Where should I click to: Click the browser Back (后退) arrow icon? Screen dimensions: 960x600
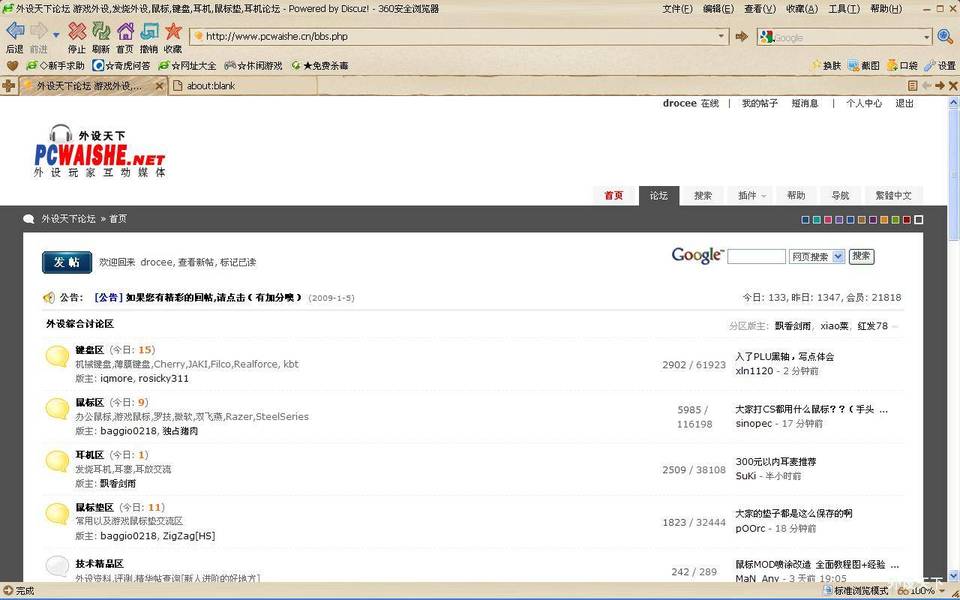coord(14,32)
